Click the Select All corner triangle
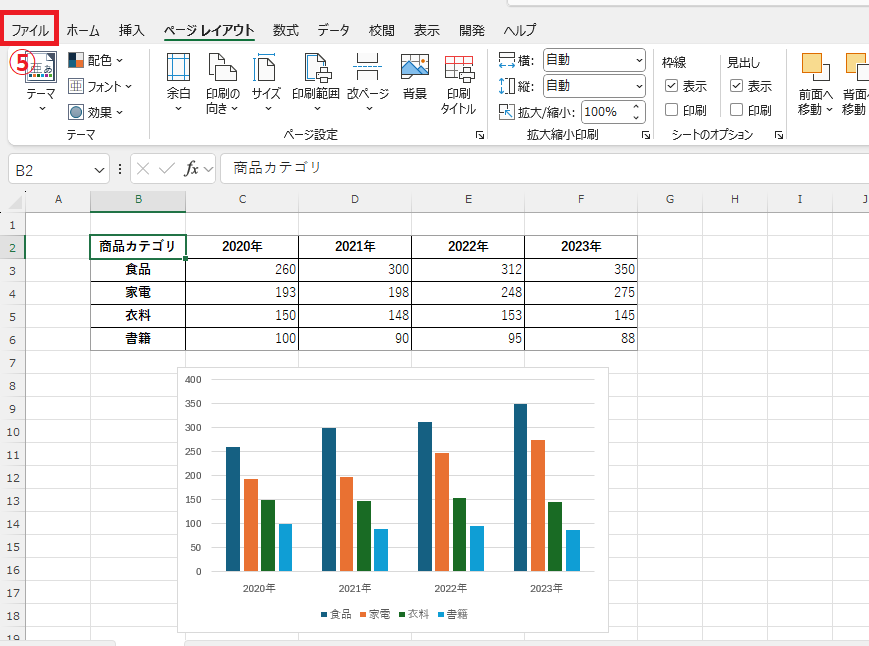The height and width of the screenshot is (646, 869). [16, 202]
